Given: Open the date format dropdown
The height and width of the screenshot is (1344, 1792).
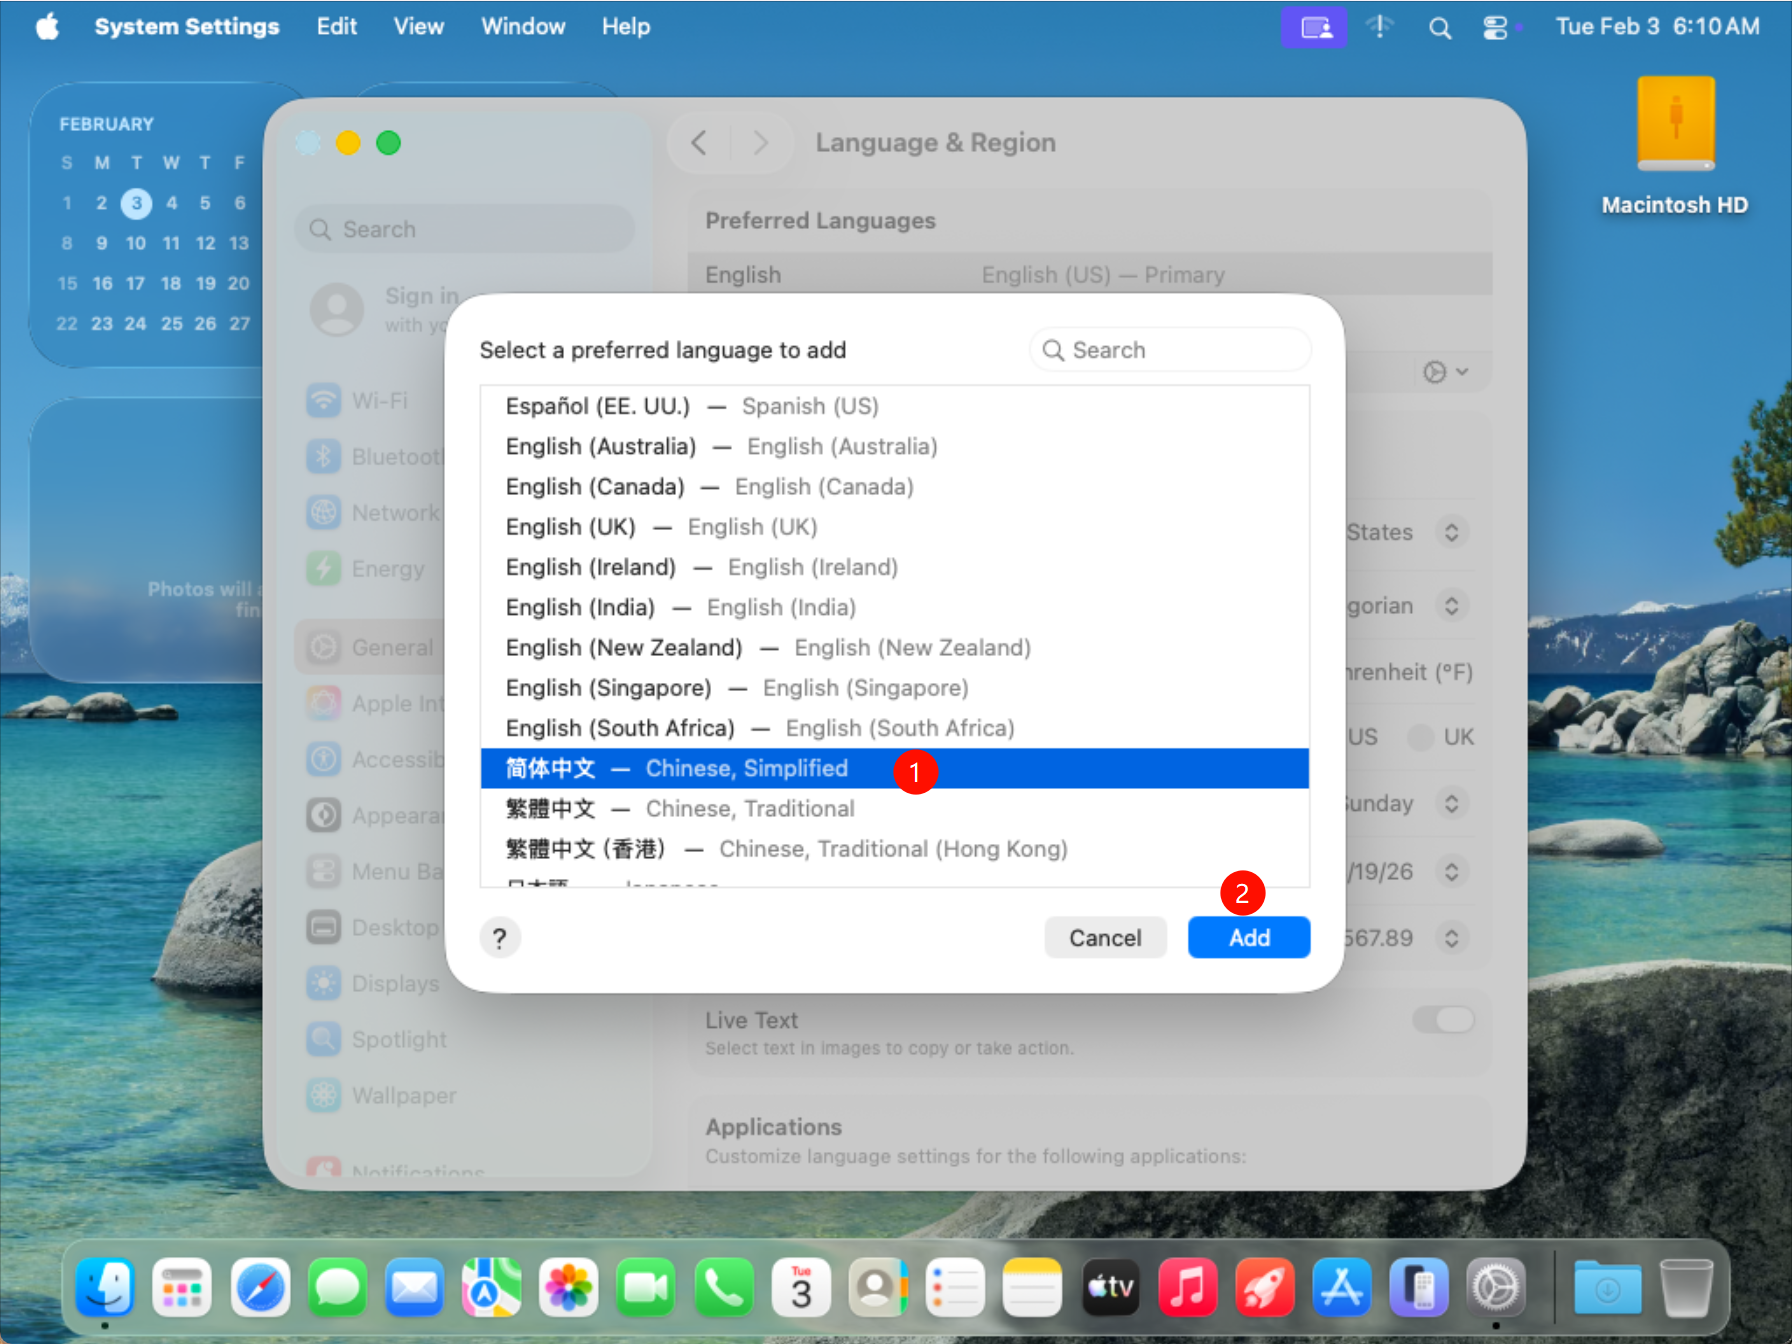Looking at the screenshot, I should pos(1451,871).
